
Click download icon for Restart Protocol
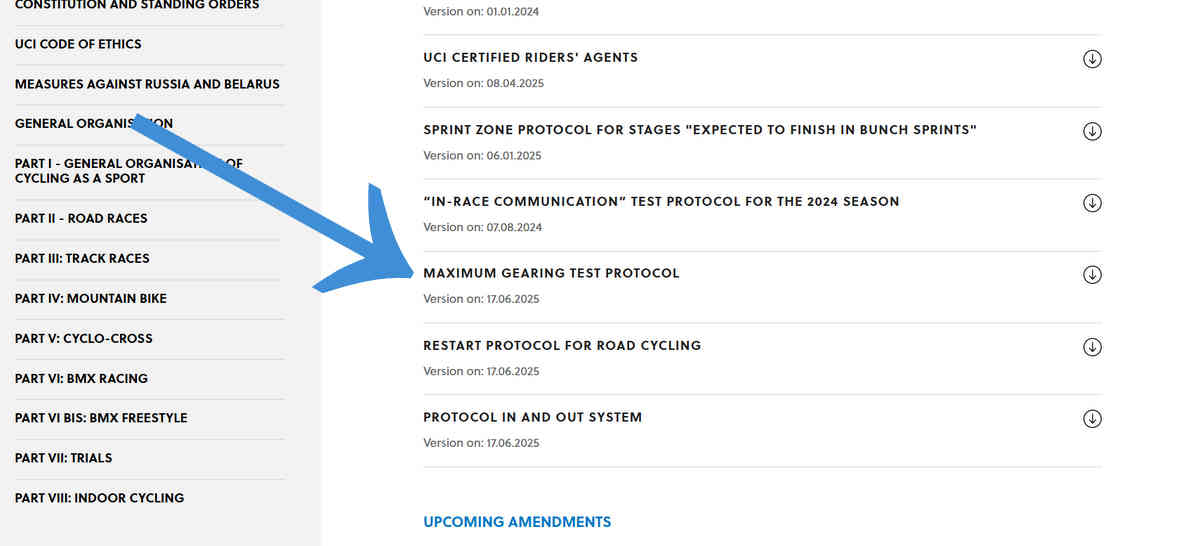click(x=1092, y=347)
